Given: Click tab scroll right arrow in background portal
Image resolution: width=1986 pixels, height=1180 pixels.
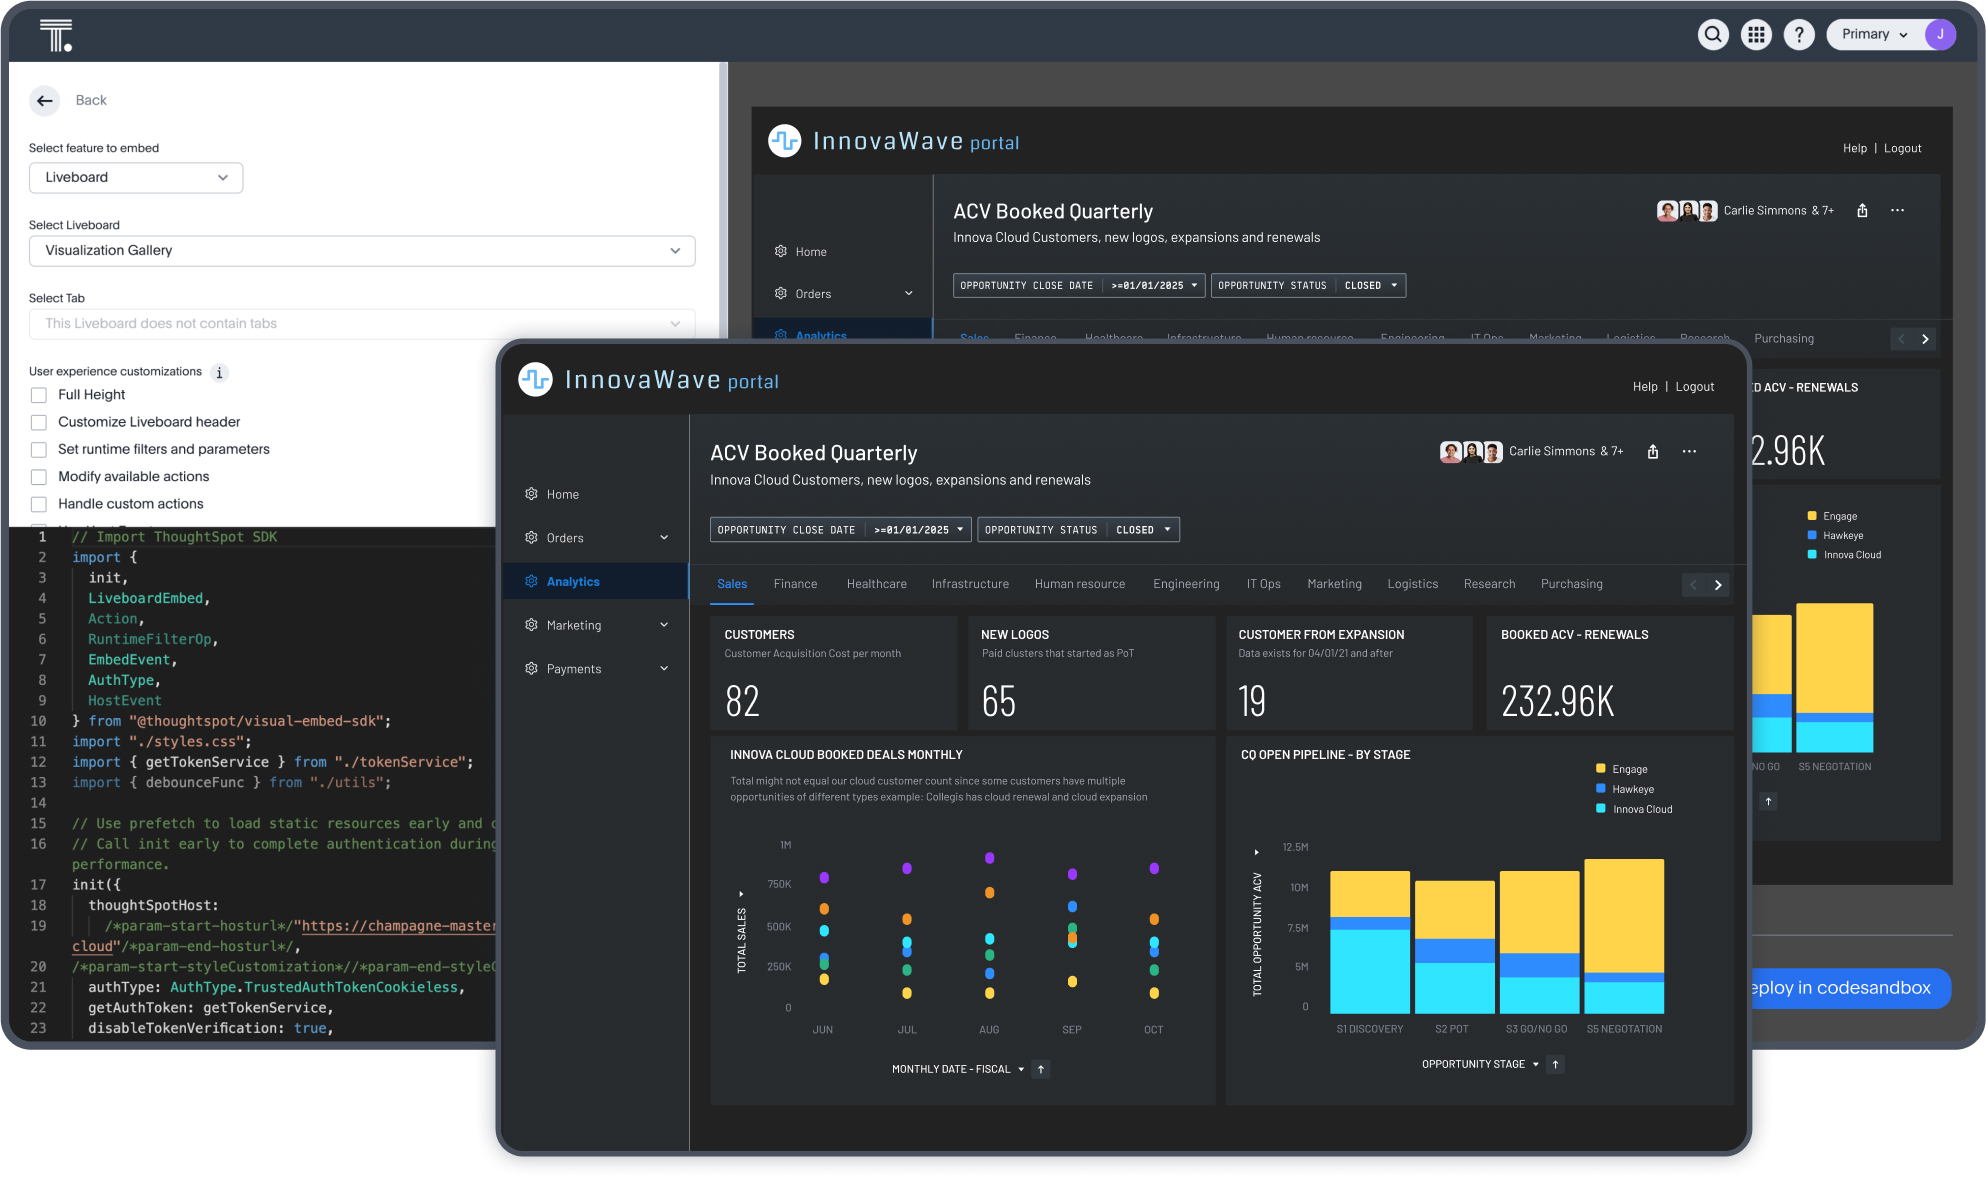Looking at the screenshot, I should pyautogui.click(x=1925, y=339).
